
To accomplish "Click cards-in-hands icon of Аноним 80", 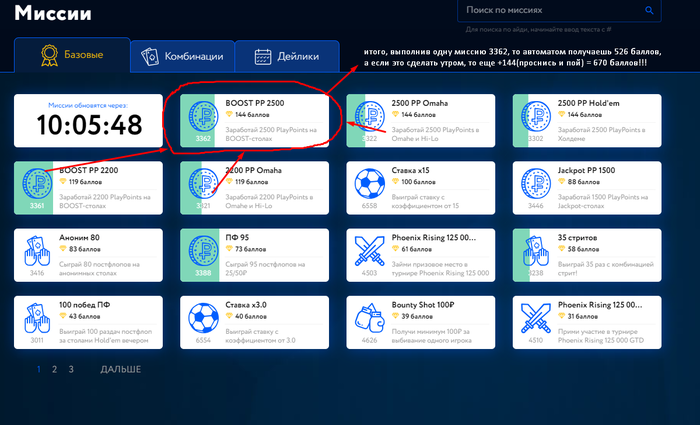I will coord(37,251).
